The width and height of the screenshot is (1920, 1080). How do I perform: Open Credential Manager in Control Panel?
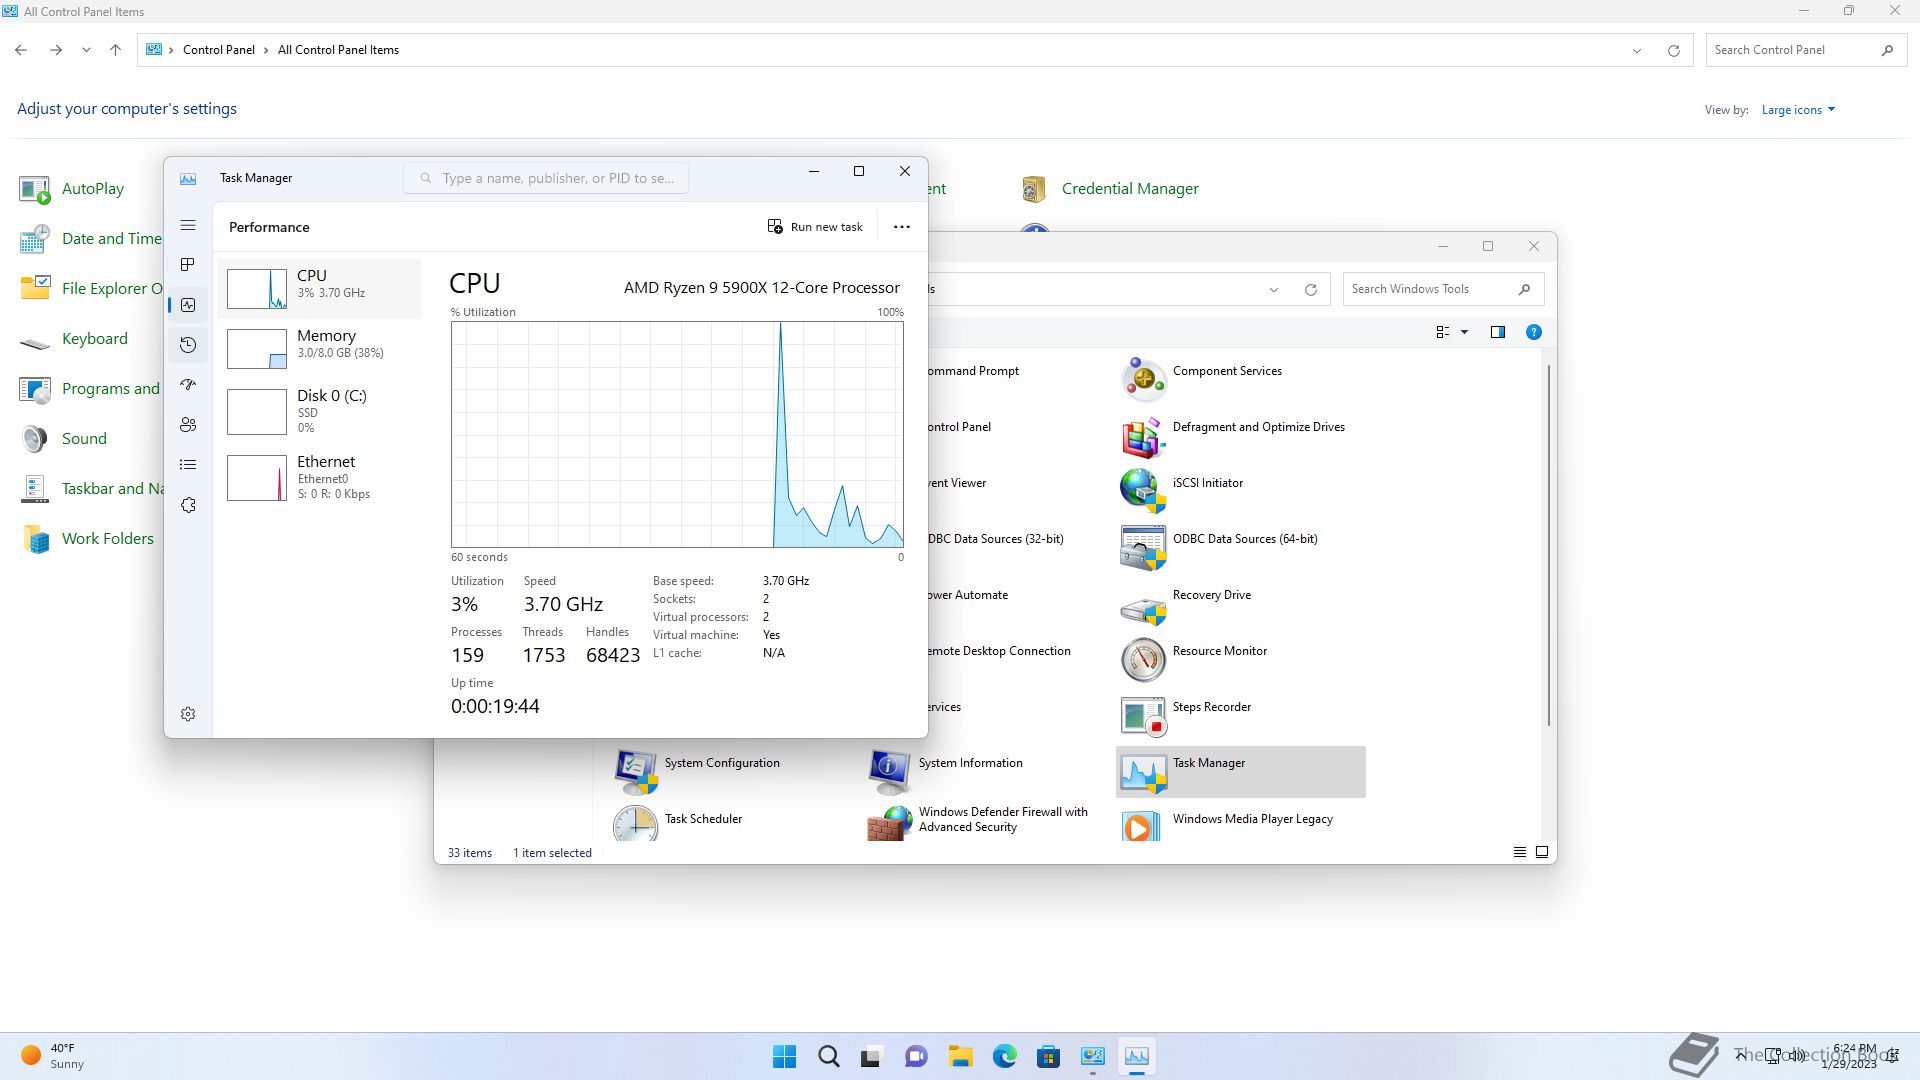click(x=1109, y=188)
